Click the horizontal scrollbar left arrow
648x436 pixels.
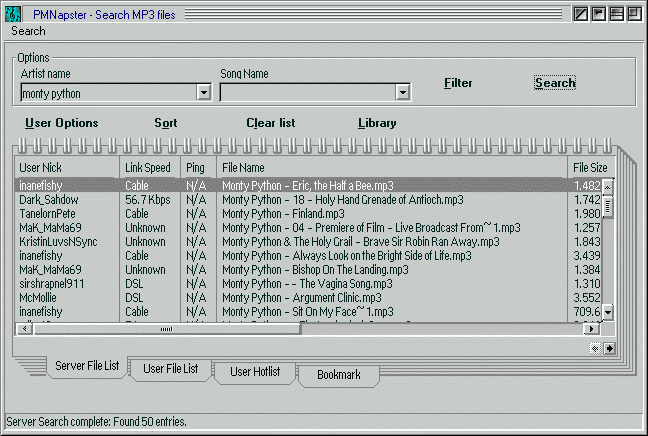[25, 329]
